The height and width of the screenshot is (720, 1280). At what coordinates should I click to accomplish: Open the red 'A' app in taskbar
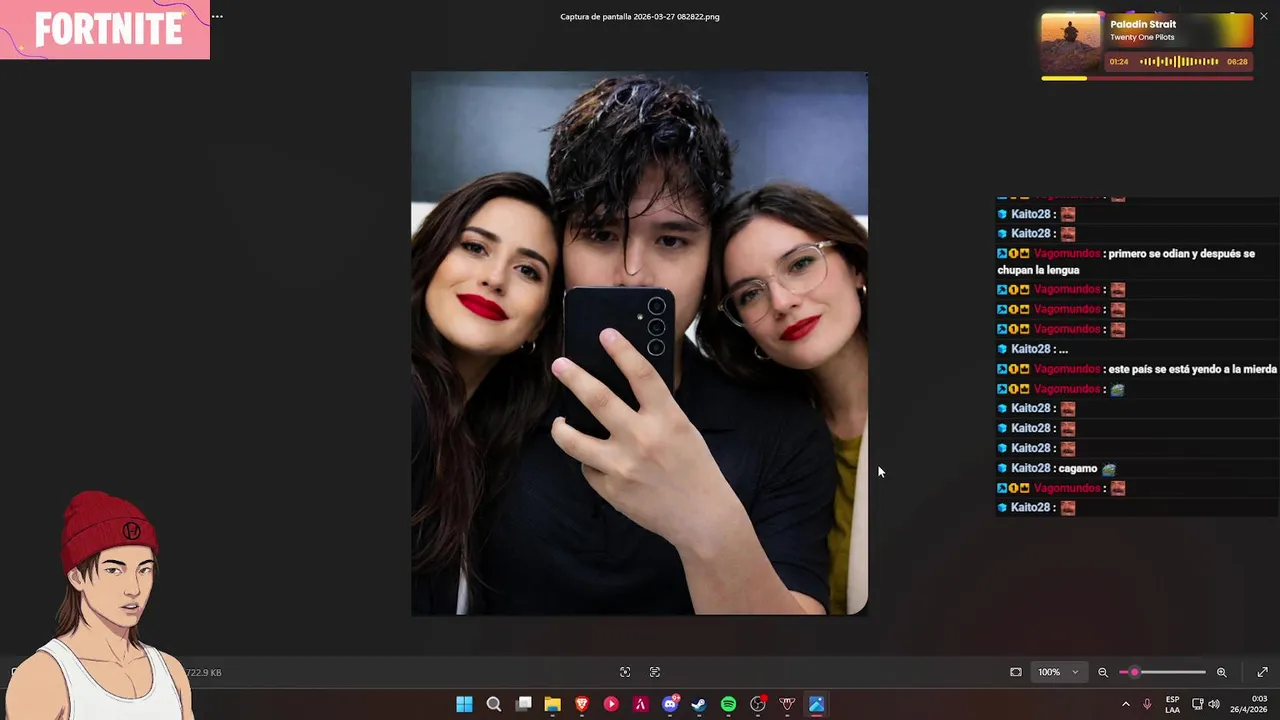[640, 704]
